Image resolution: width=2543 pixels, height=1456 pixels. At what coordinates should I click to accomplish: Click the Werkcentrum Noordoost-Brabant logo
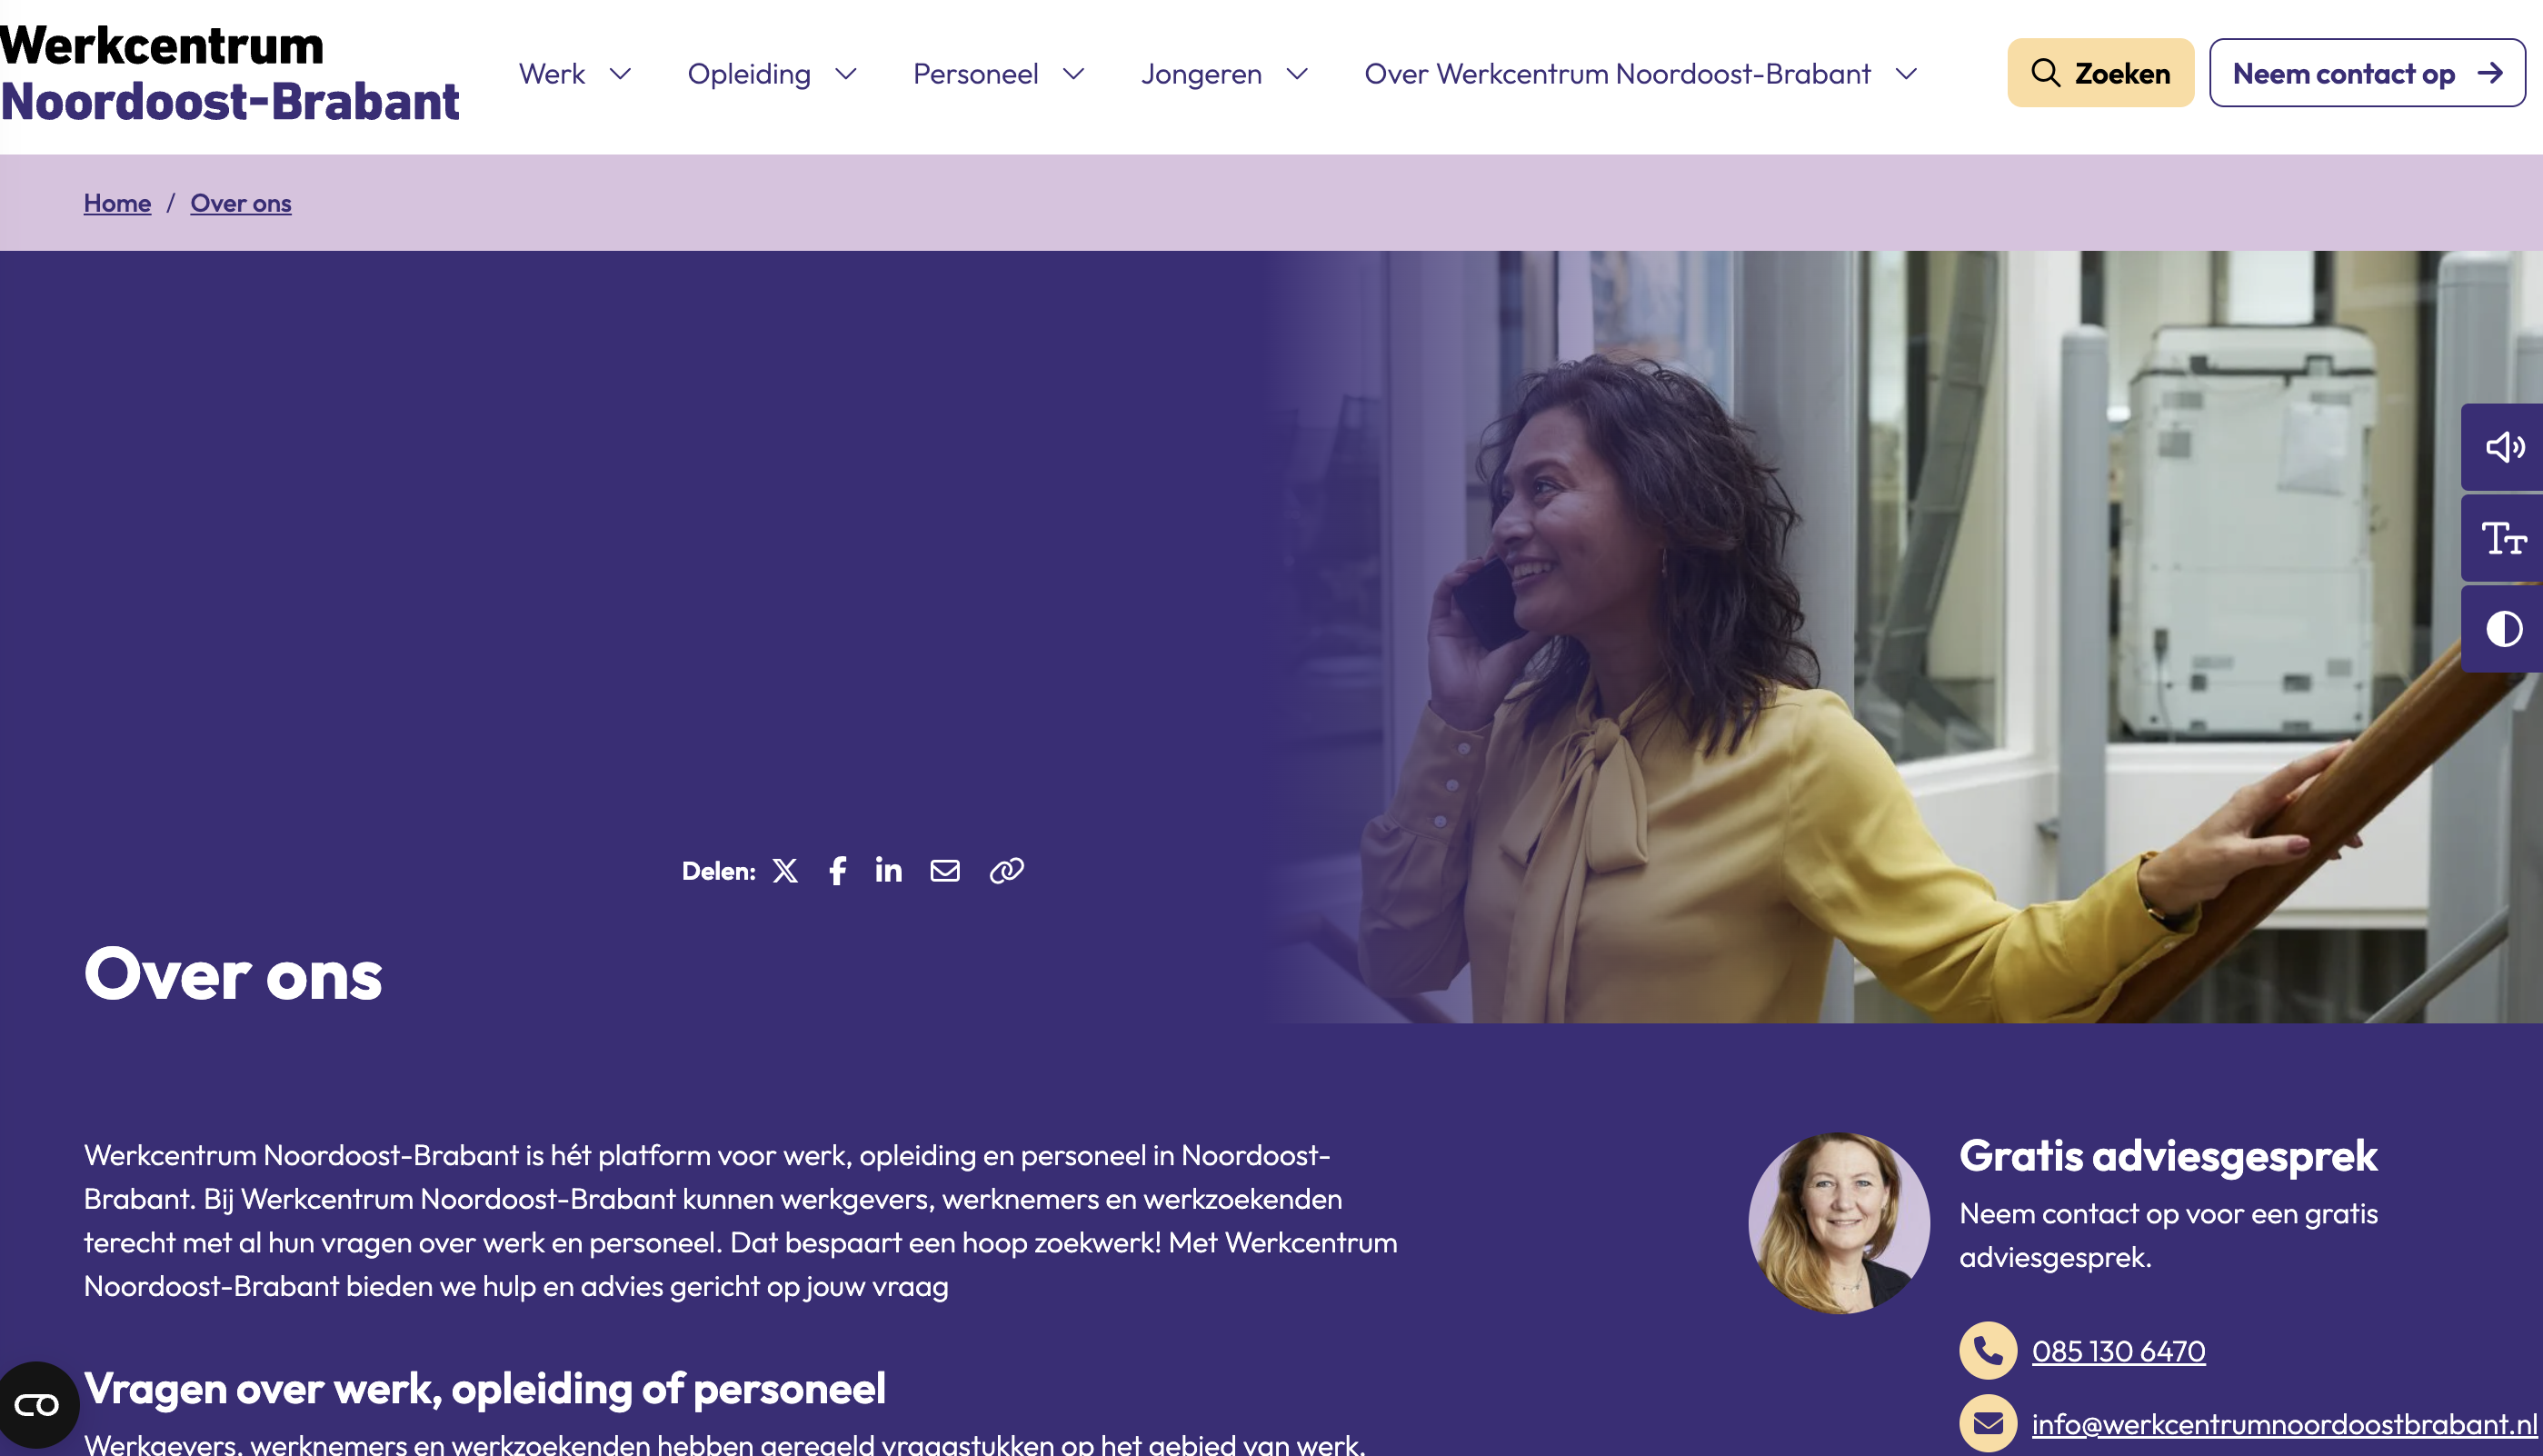pyautogui.click(x=229, y=74)
